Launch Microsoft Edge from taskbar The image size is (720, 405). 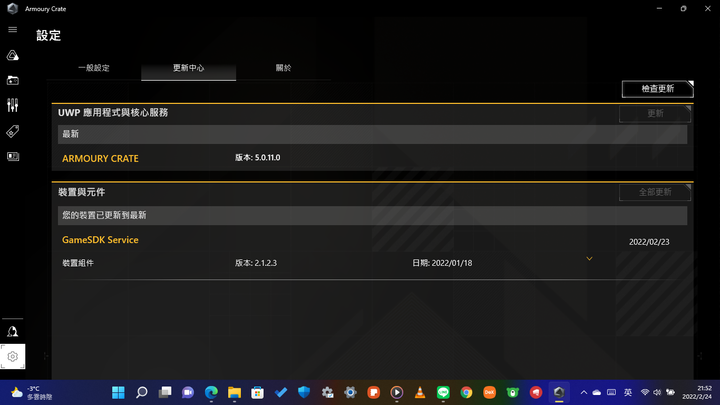click(x=211, y=392)
